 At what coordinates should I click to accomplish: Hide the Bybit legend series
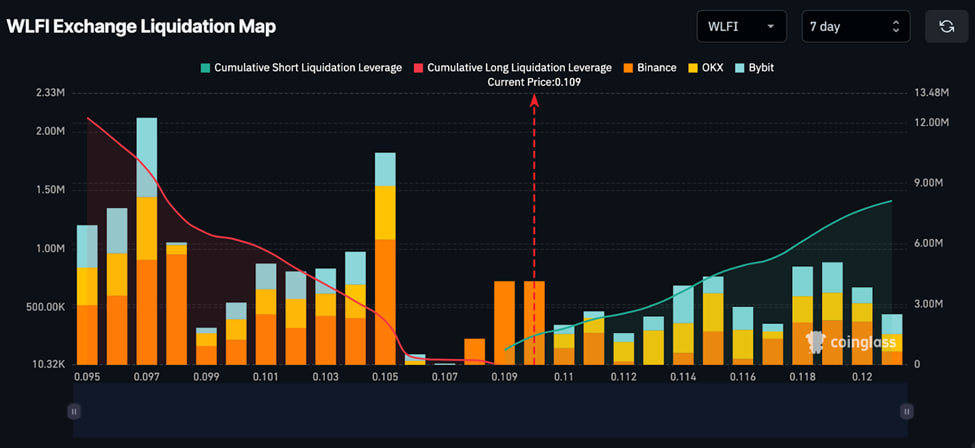pyautogui.click(x=761, y=68)
